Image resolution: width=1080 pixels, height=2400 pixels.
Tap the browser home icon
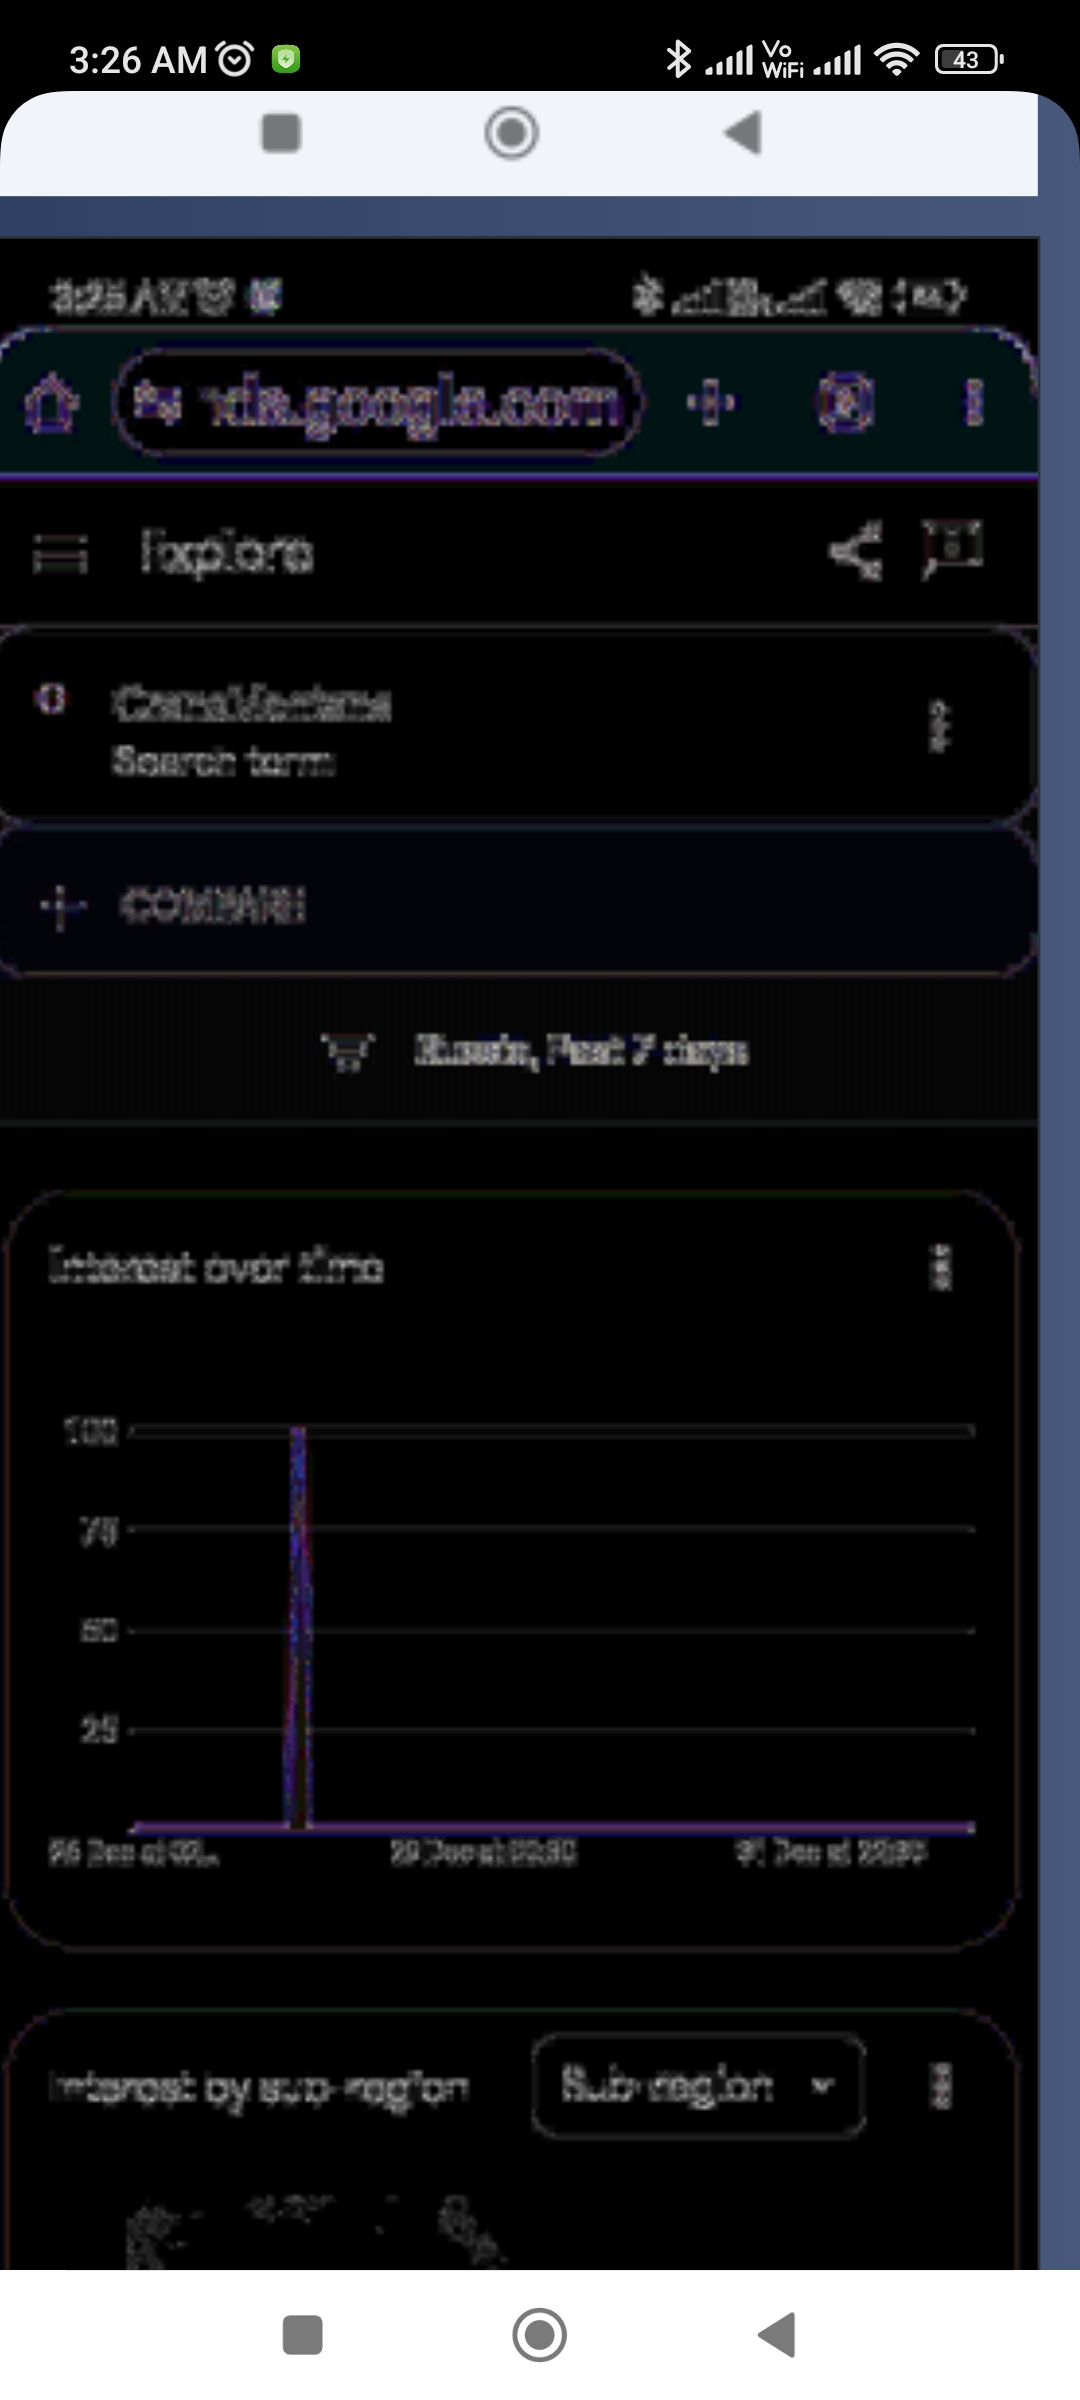[52, 403]
